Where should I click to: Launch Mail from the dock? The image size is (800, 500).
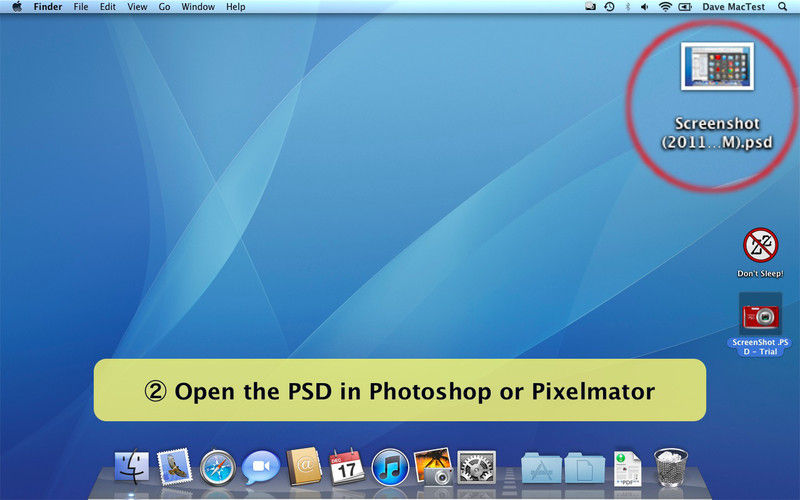pos(174,466)
